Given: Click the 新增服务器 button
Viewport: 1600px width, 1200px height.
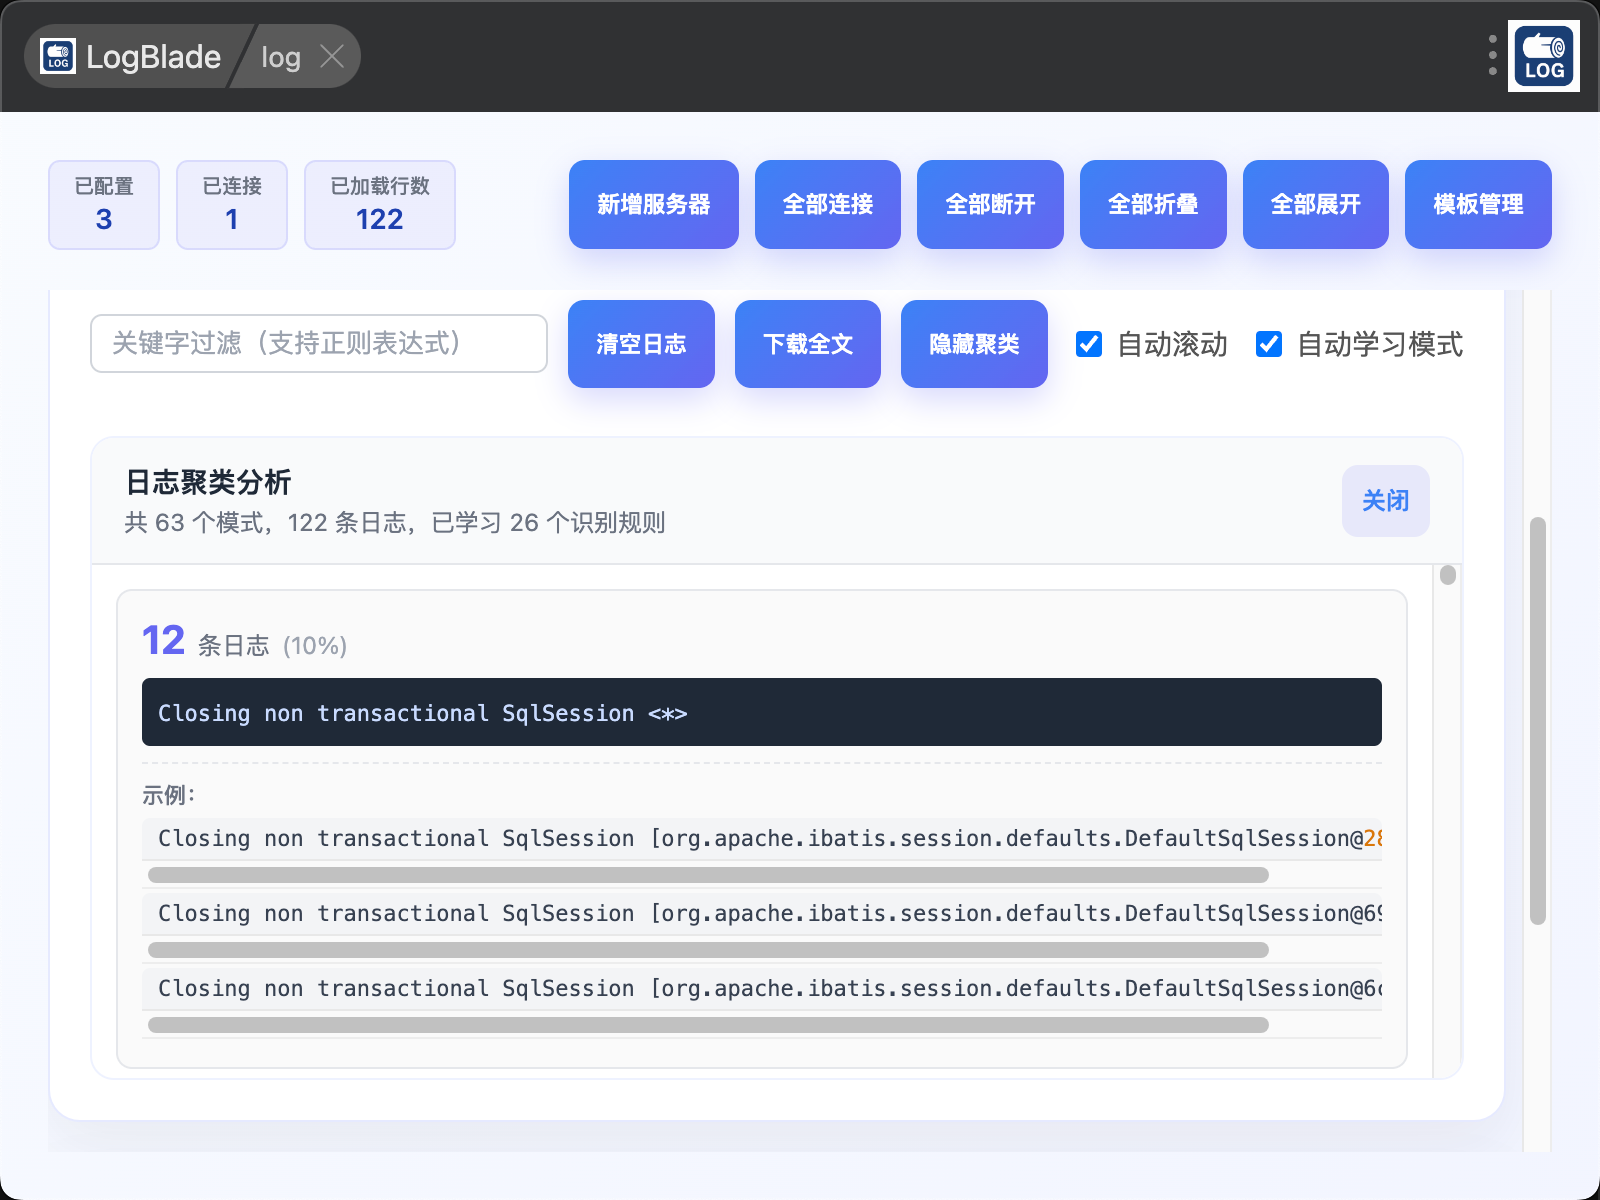Looking at the screenshot, I should pyautogui.click(x=653, y=204).
